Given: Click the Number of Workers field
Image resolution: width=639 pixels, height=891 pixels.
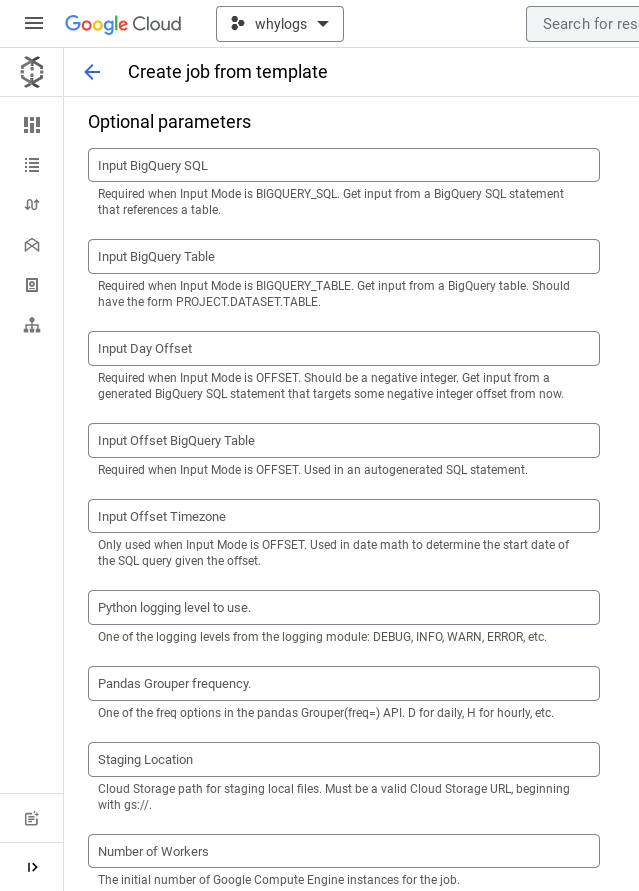Looking at the screenshot, I should pos(344,851).
